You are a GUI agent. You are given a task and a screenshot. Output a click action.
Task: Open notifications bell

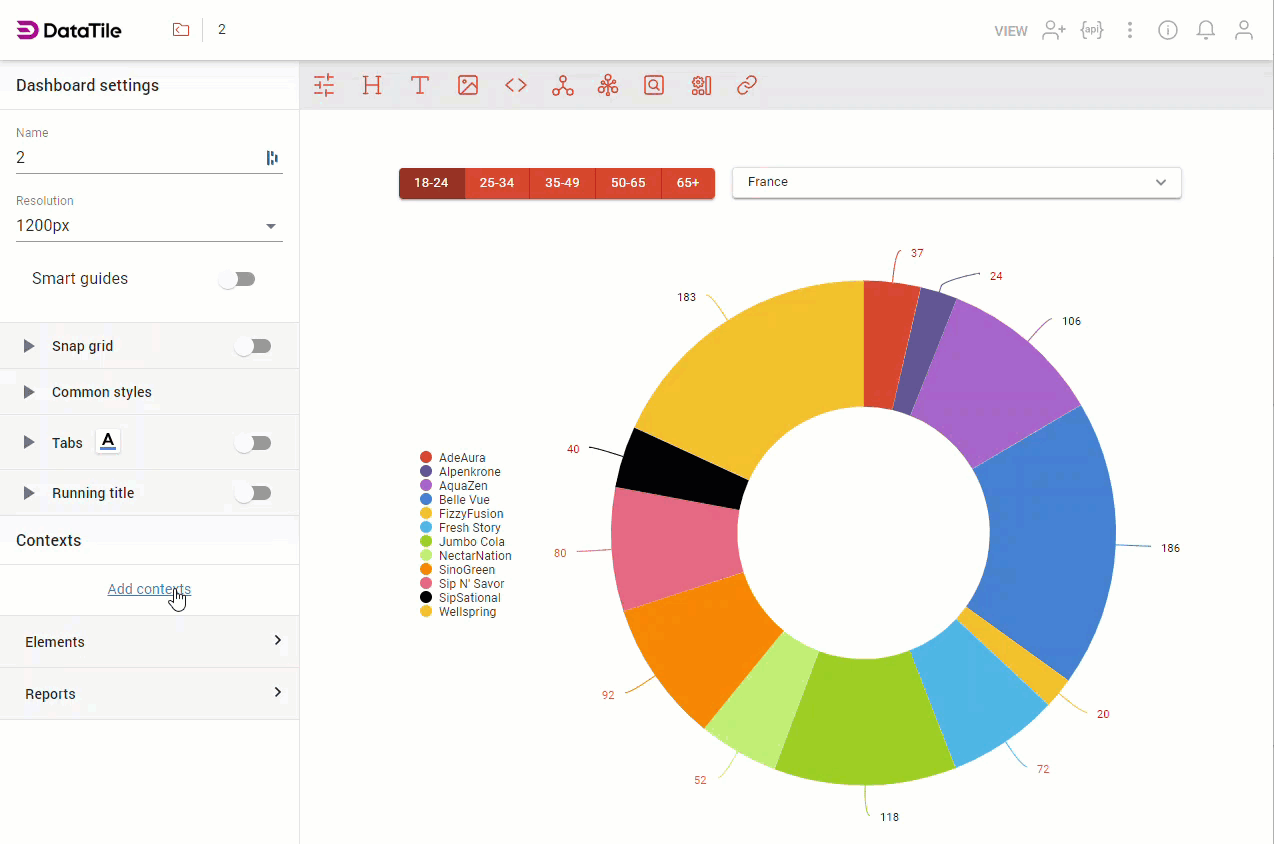pyautogui.click(x=1206, y=30)
